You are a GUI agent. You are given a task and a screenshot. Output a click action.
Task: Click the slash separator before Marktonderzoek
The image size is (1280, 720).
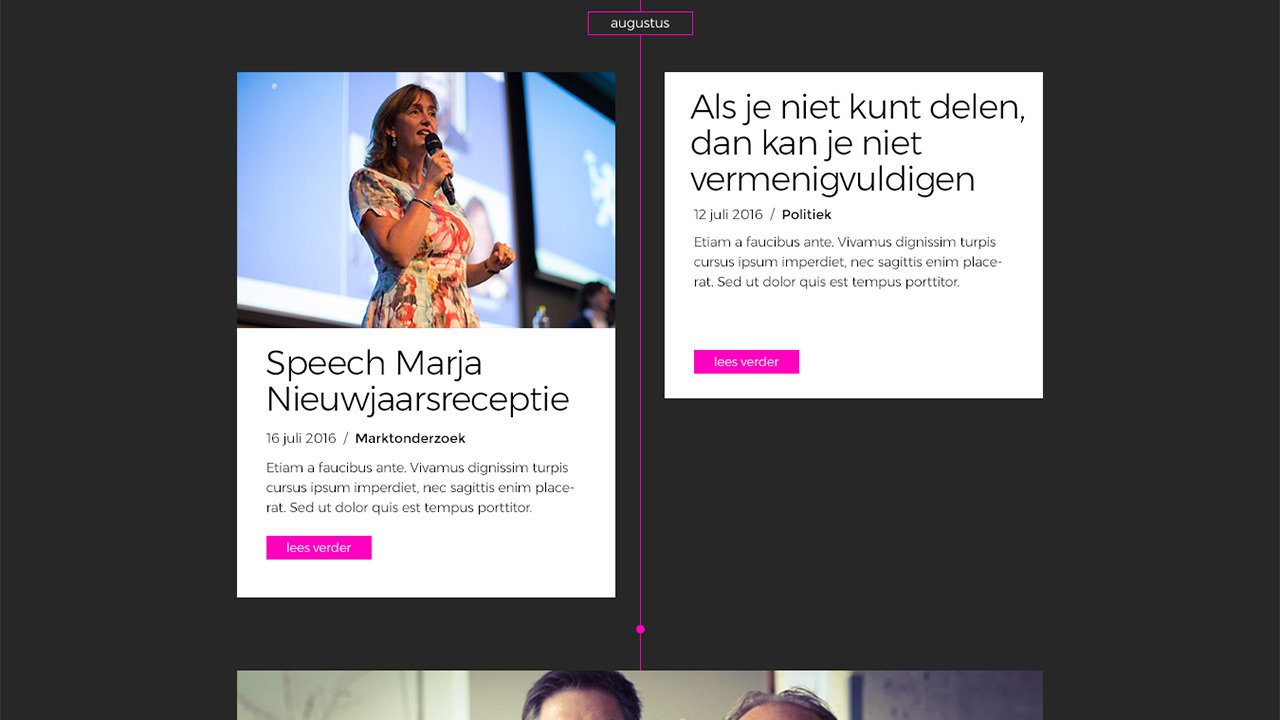(346, 438)
